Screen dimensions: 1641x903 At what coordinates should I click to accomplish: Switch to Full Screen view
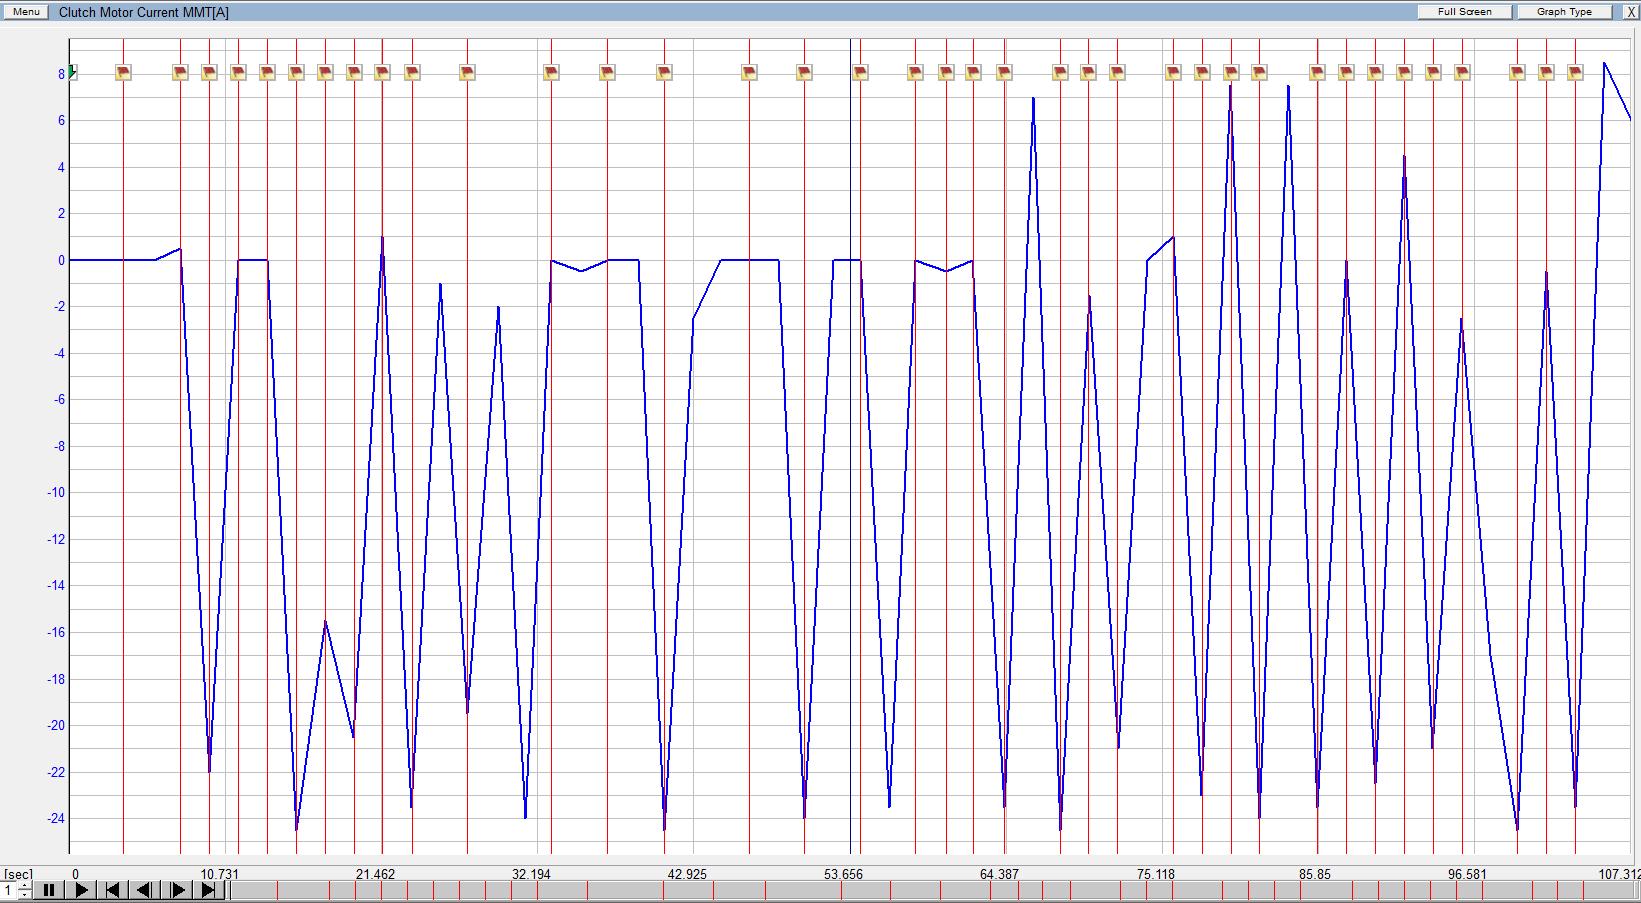tap(1464, 12)
